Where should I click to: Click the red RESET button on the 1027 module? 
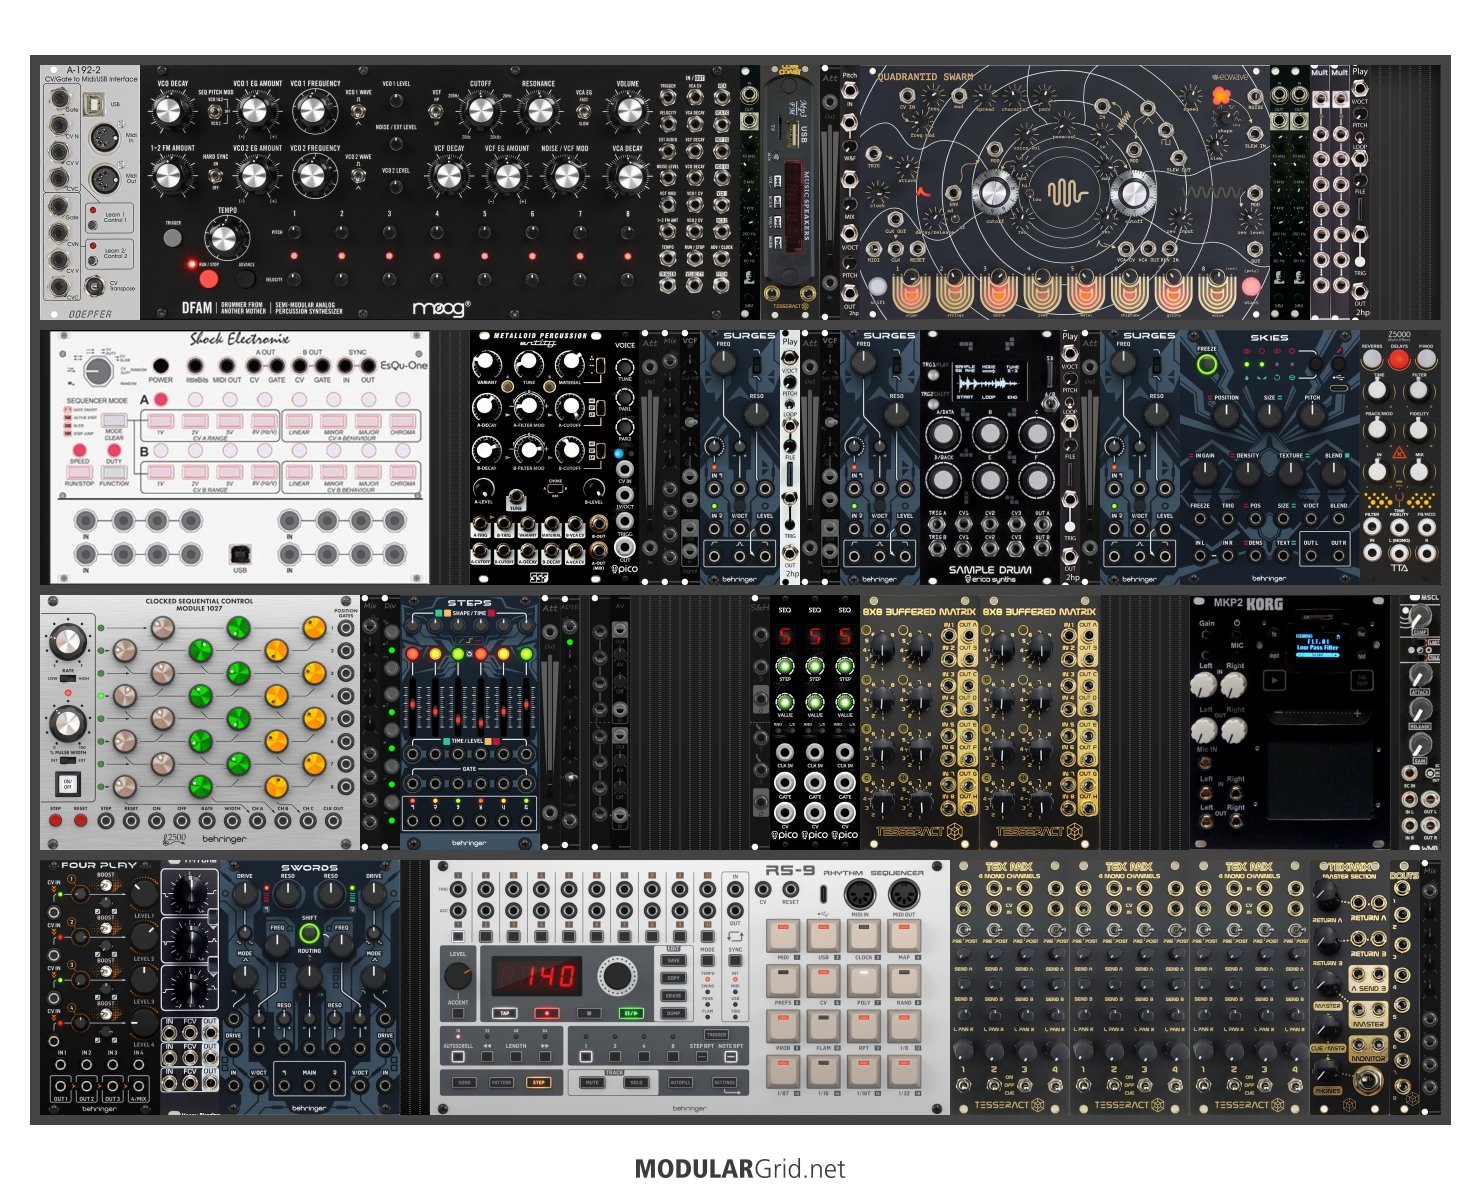point(81,821)
